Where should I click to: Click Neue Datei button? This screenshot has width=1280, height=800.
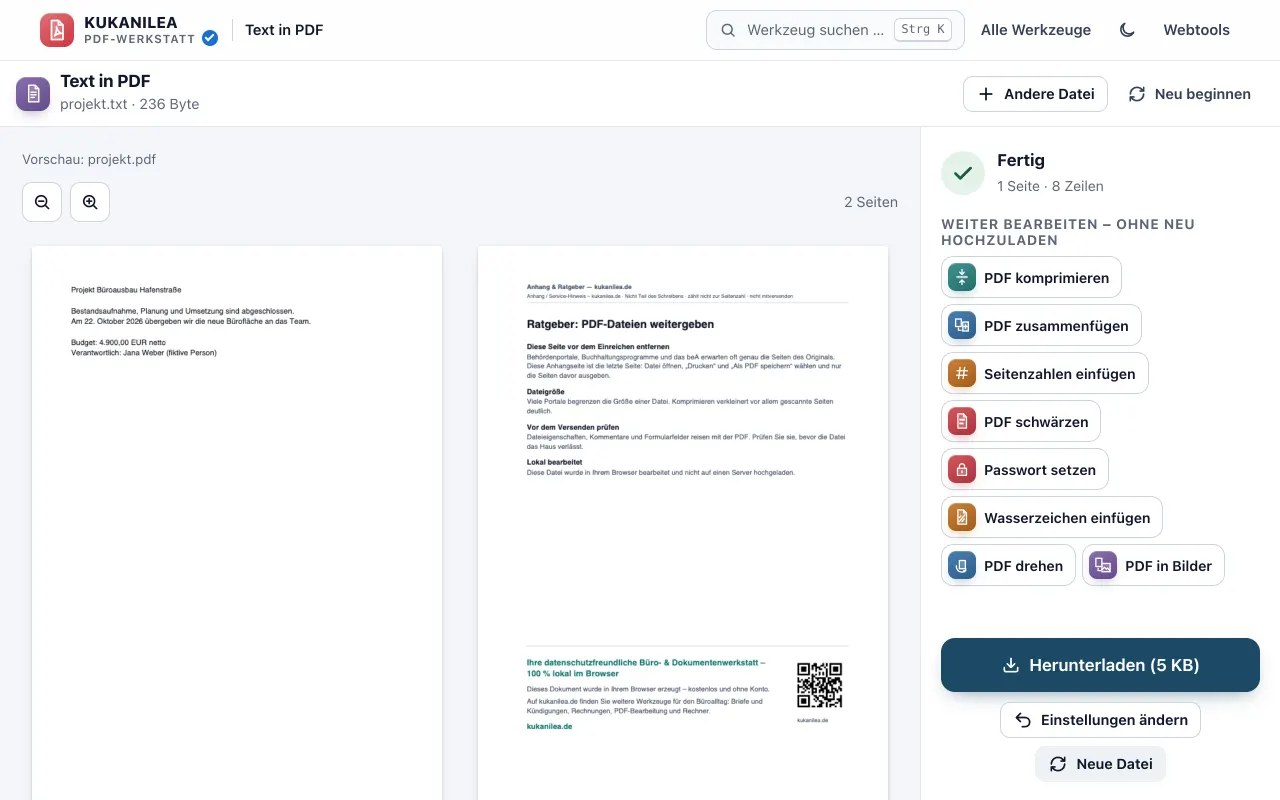(x=1100, y=764)
